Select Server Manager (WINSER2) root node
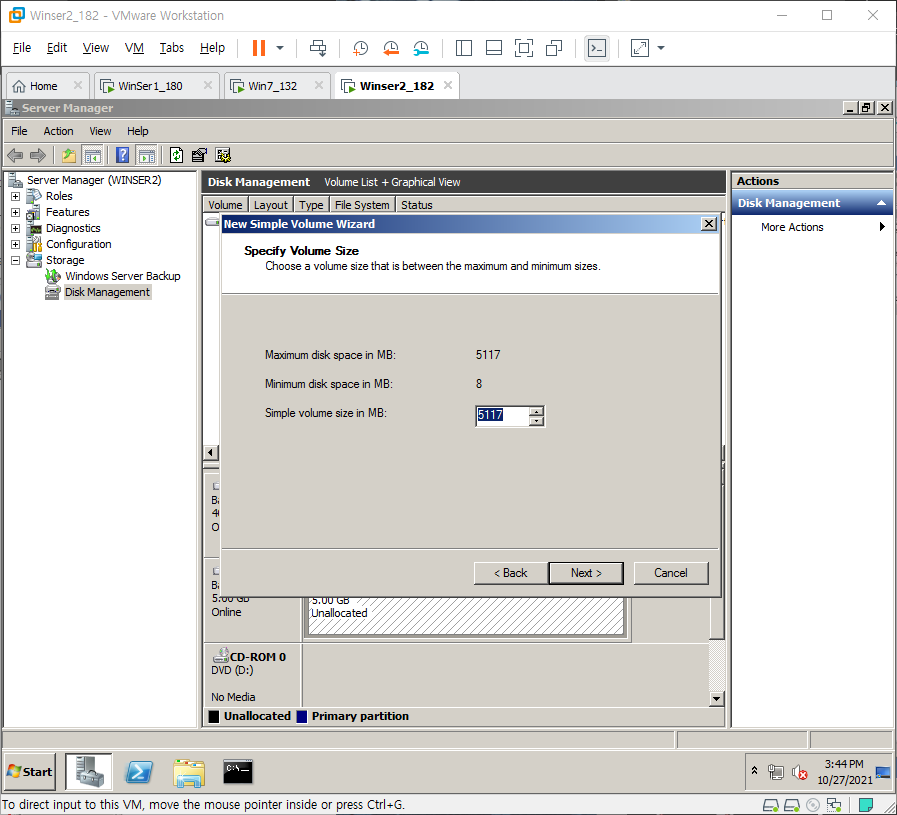The image size is (897, 815). coord(94,180)
